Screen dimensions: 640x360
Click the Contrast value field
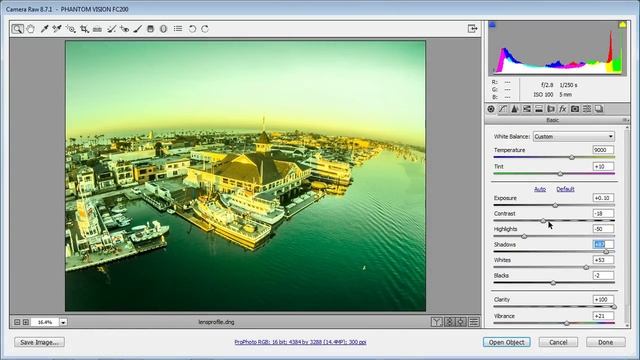603,213
